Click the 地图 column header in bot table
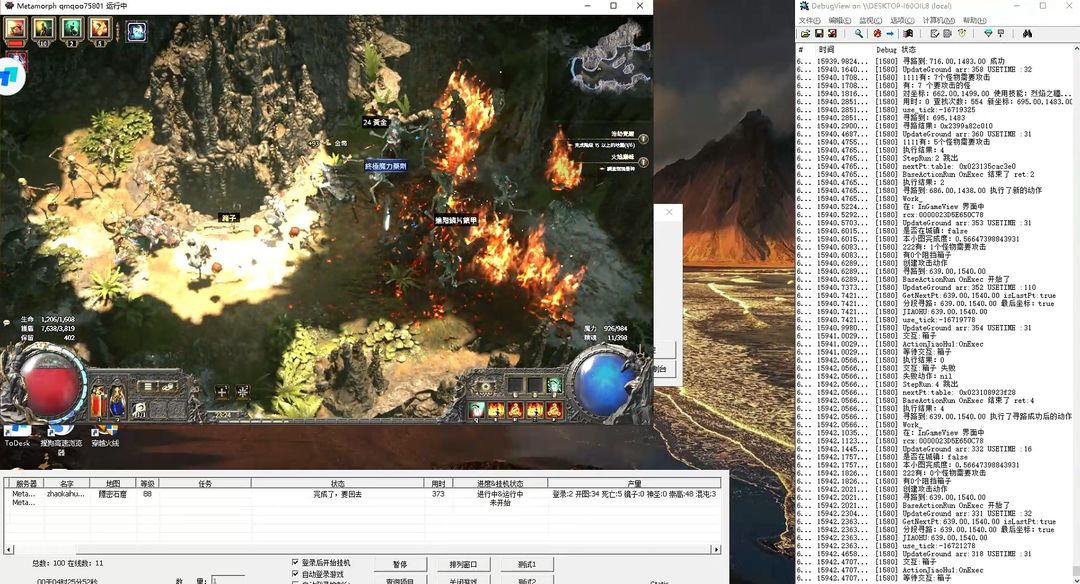The width and height of the screenshot is (1080, 584). coord(113,483)
